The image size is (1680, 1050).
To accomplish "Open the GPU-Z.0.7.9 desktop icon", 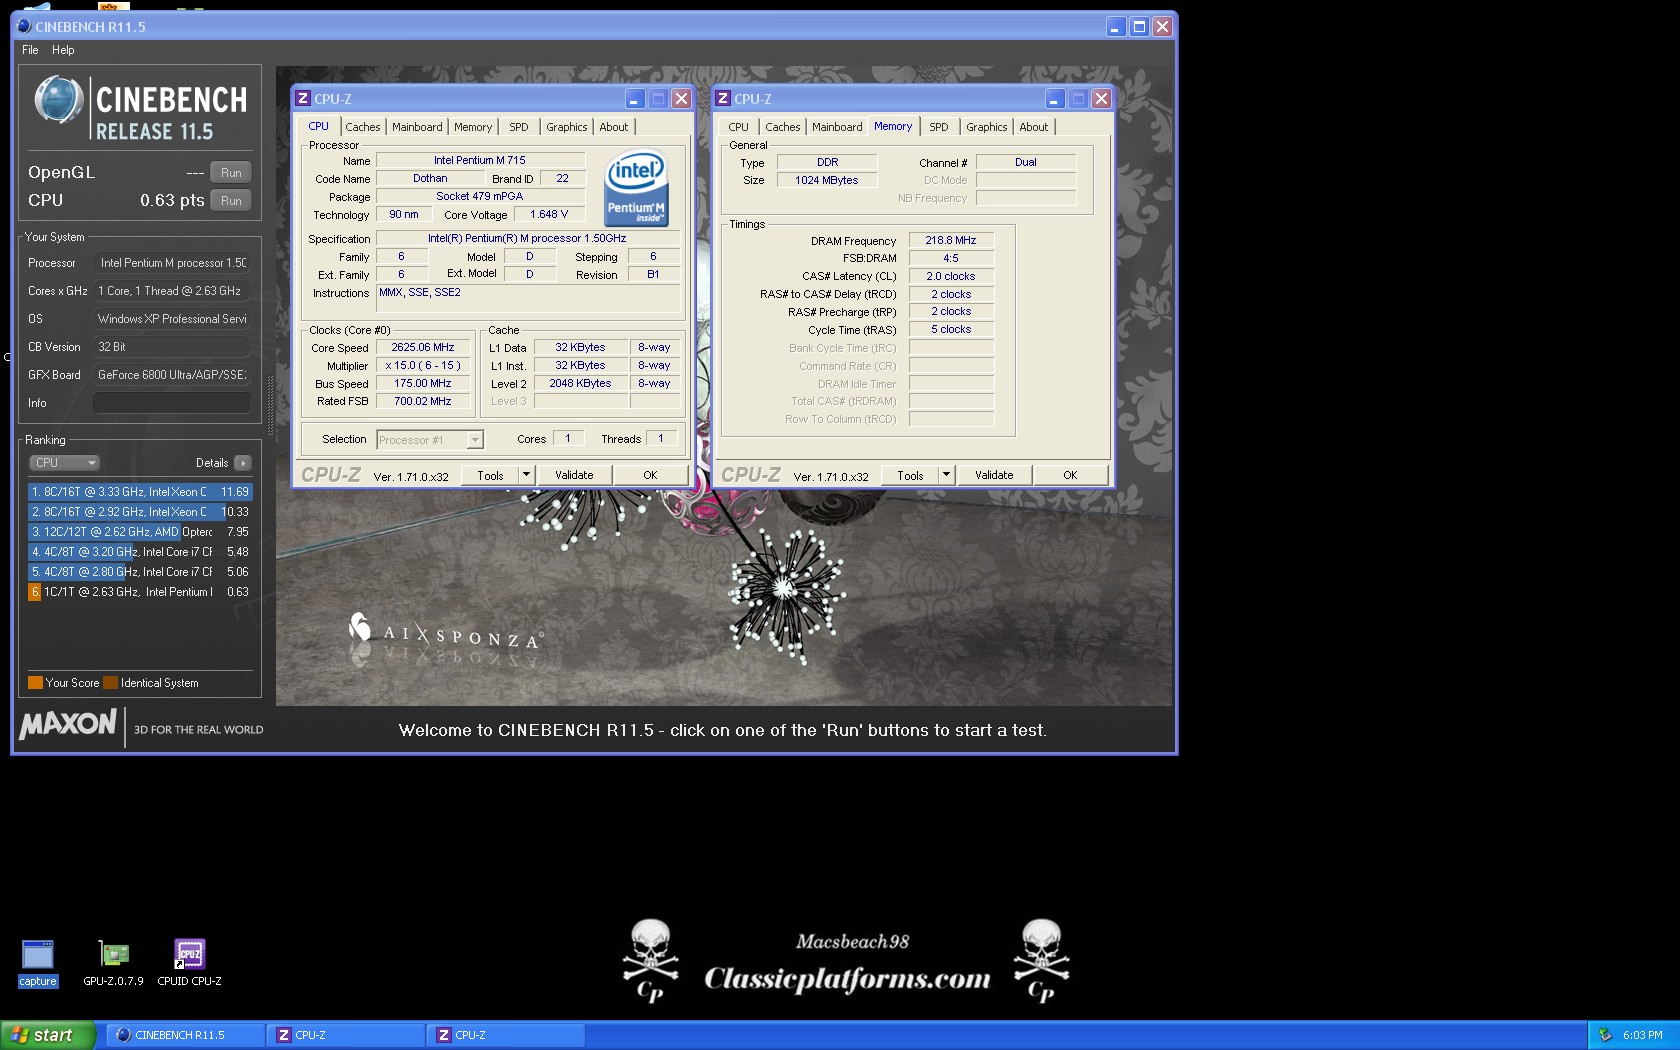I will point(113,963).
